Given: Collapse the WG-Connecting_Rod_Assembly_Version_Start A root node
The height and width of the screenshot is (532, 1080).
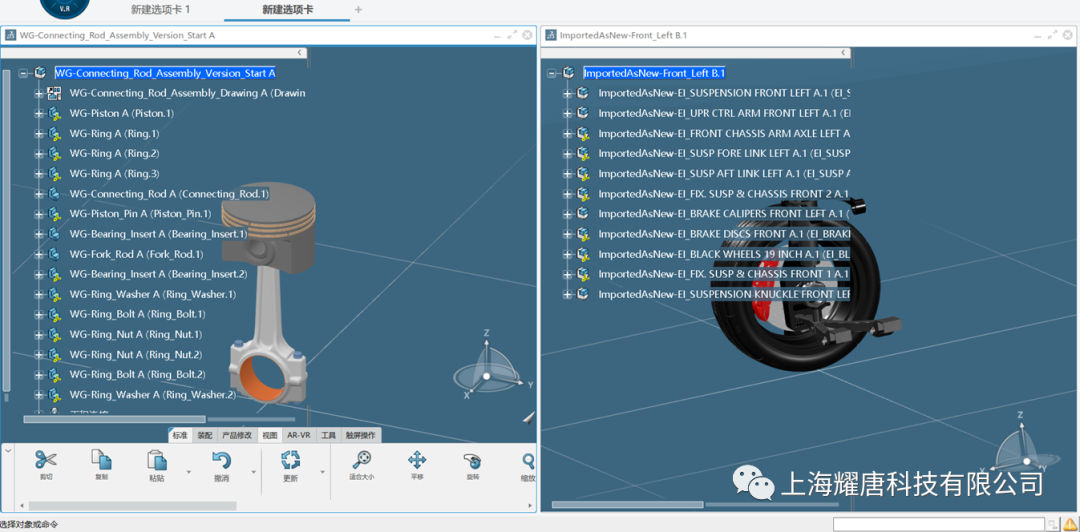Looking at the screenshot, I should click(23, 73).
